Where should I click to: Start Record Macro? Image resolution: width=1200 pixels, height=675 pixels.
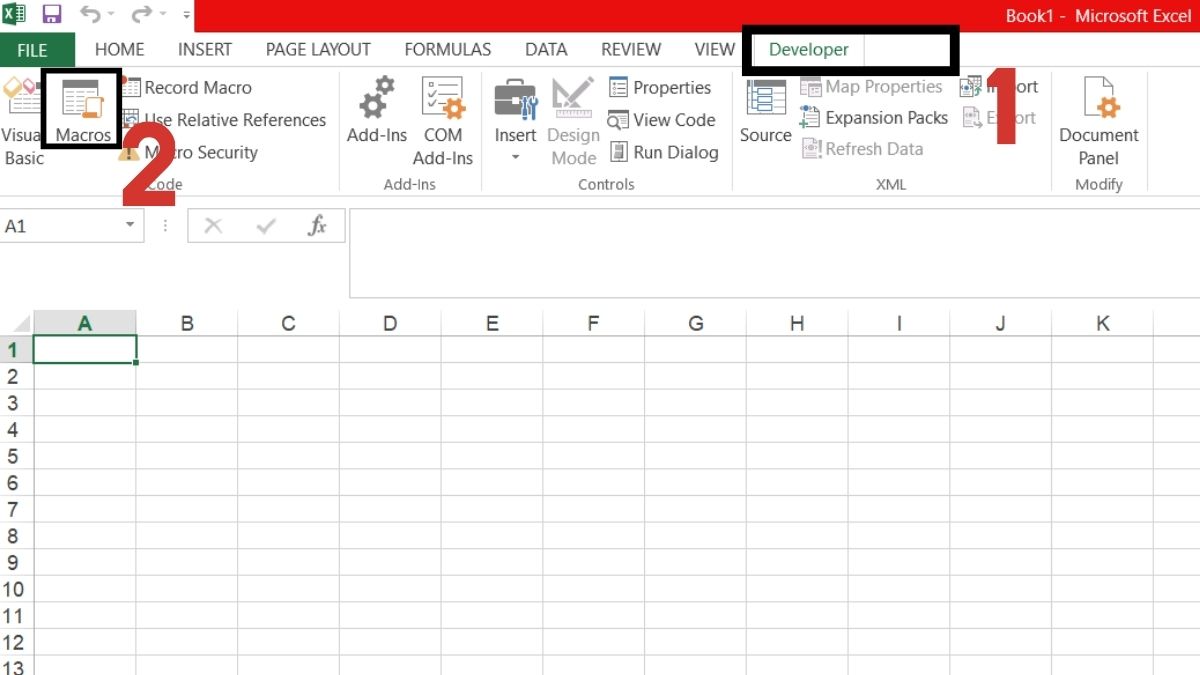point(187,88)
